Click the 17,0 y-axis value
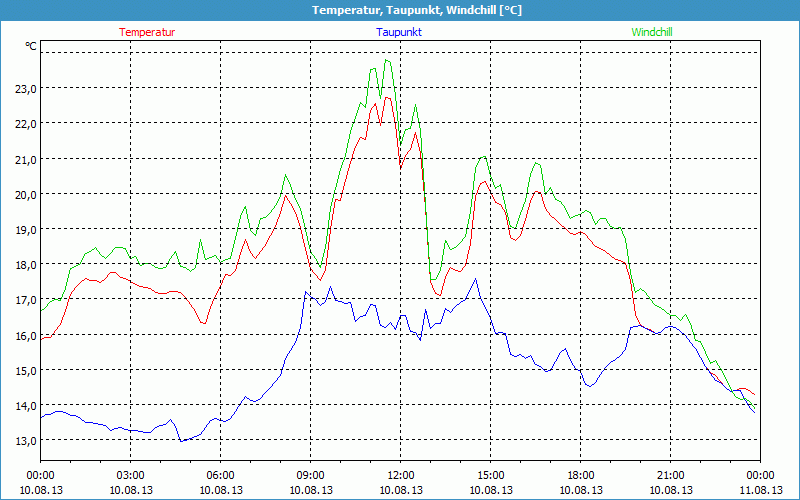The image size is (800, 500). pyautogui.click(x=26, y=300)
